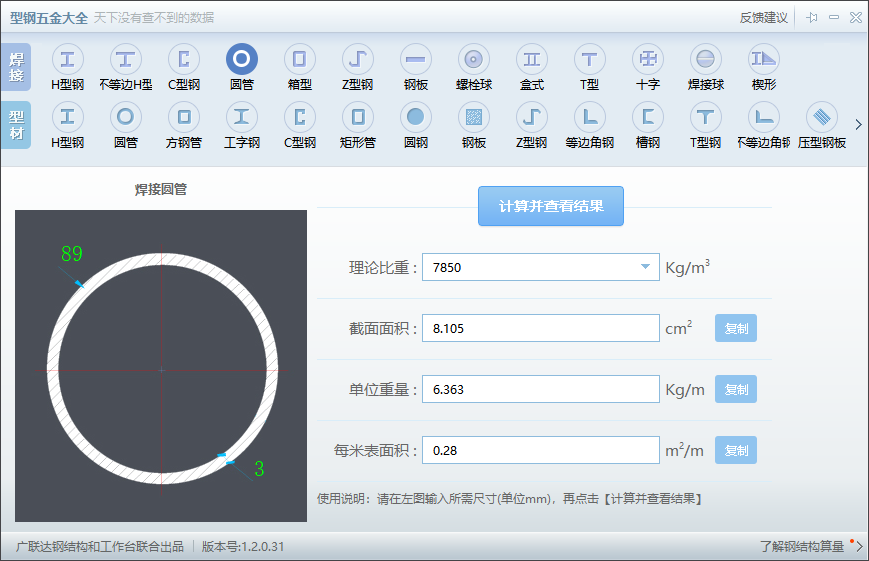Choose the 压型钢板 profiled sheet icon
Image resolution: width=869 pixels, height=561 pixels.
click(x=821, y=117)
